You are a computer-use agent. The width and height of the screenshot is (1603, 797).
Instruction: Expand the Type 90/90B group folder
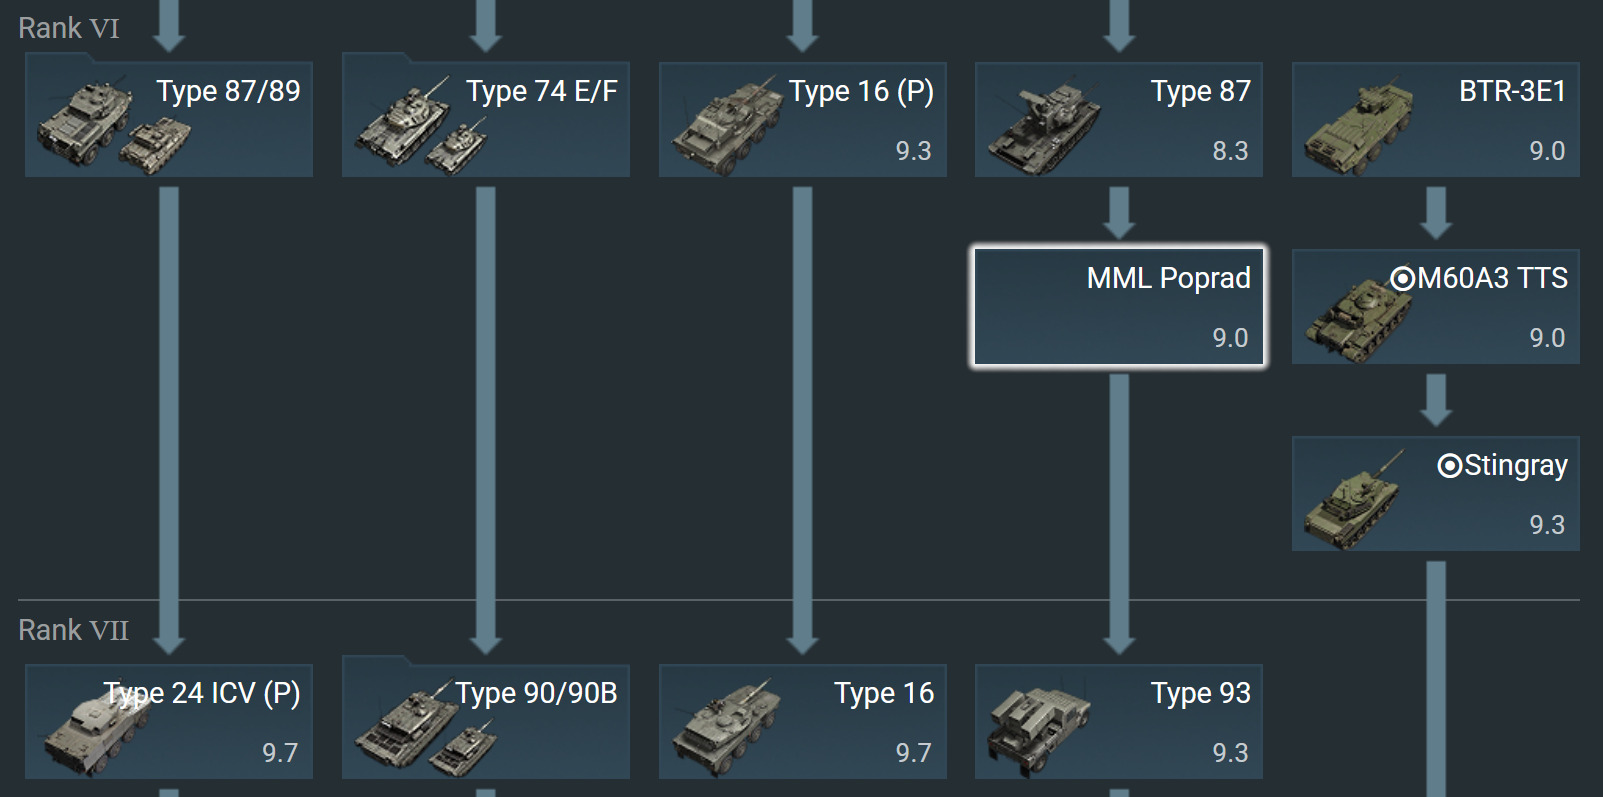[486, 721]
